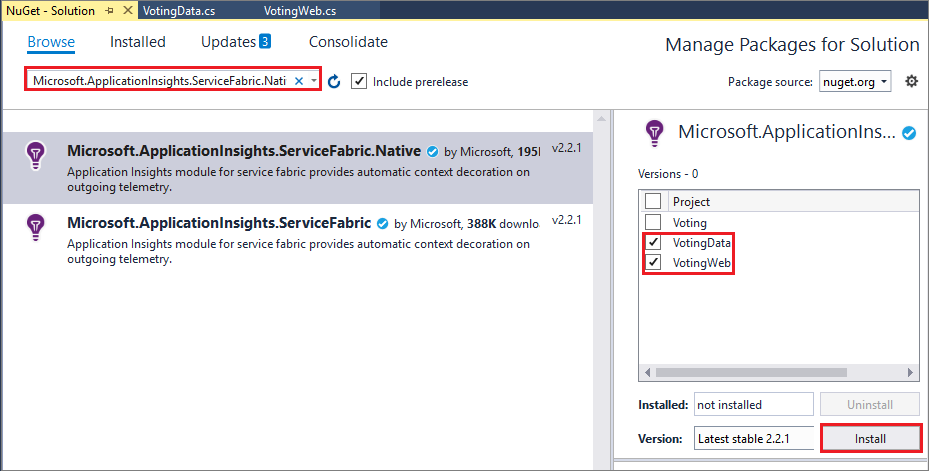Screen dimensions: 929x471
Task: Click the project list scroll right arrow
Action: pos(911,373)
